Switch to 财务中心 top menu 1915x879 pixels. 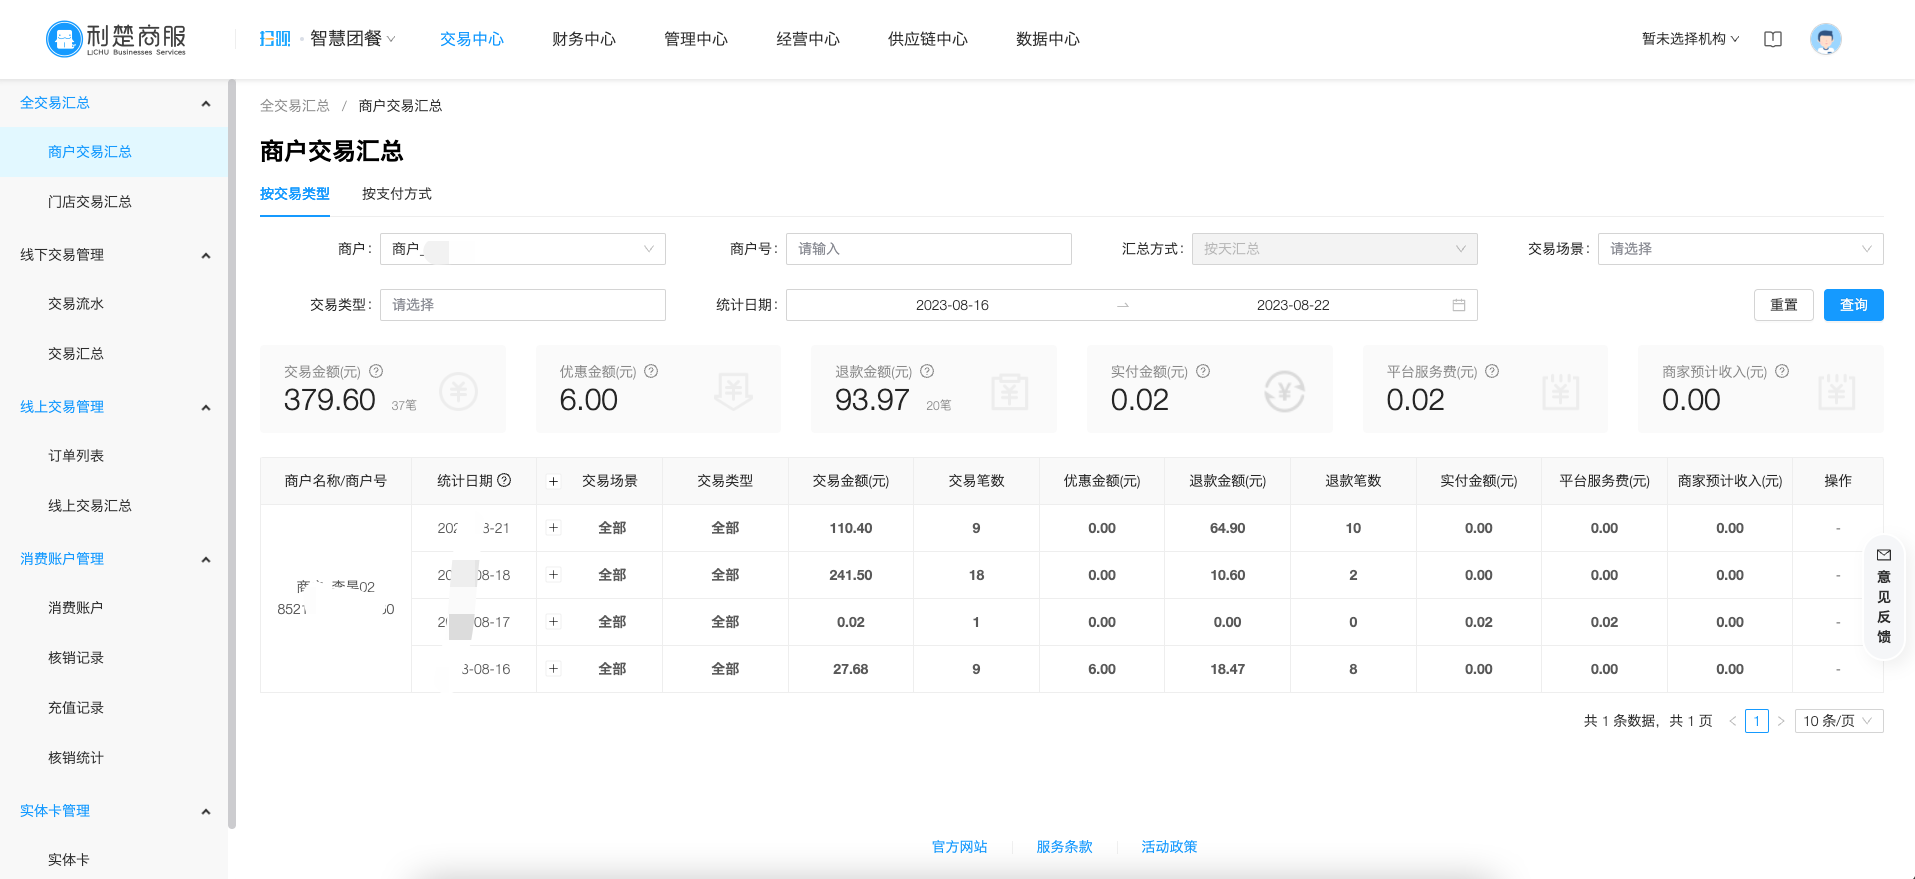click(x=584, y=39)
